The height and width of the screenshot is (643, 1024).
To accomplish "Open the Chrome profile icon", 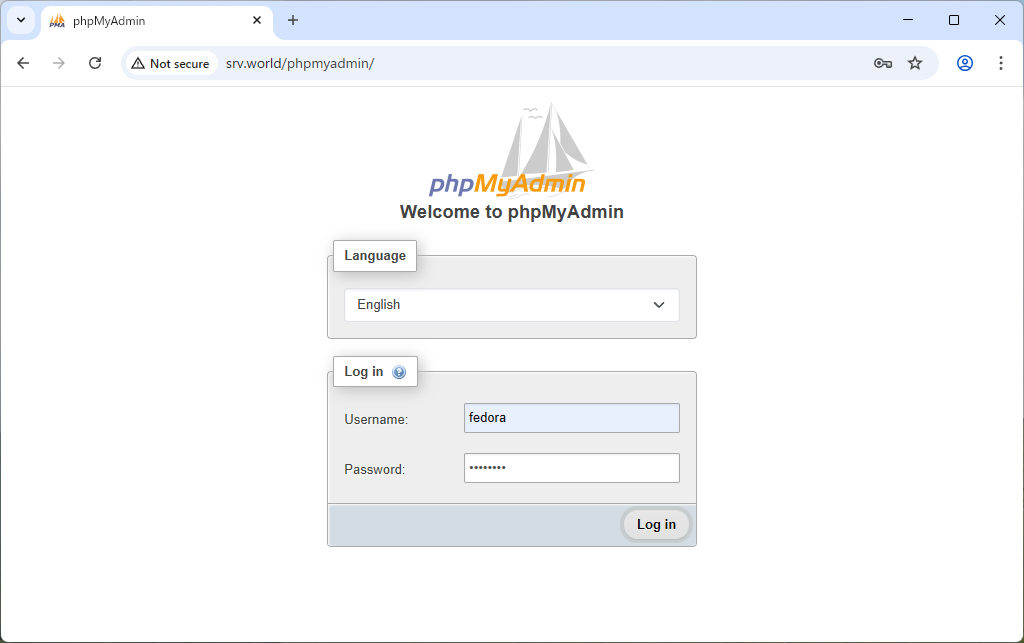I will pyautogui.click(x=965, y=63).
